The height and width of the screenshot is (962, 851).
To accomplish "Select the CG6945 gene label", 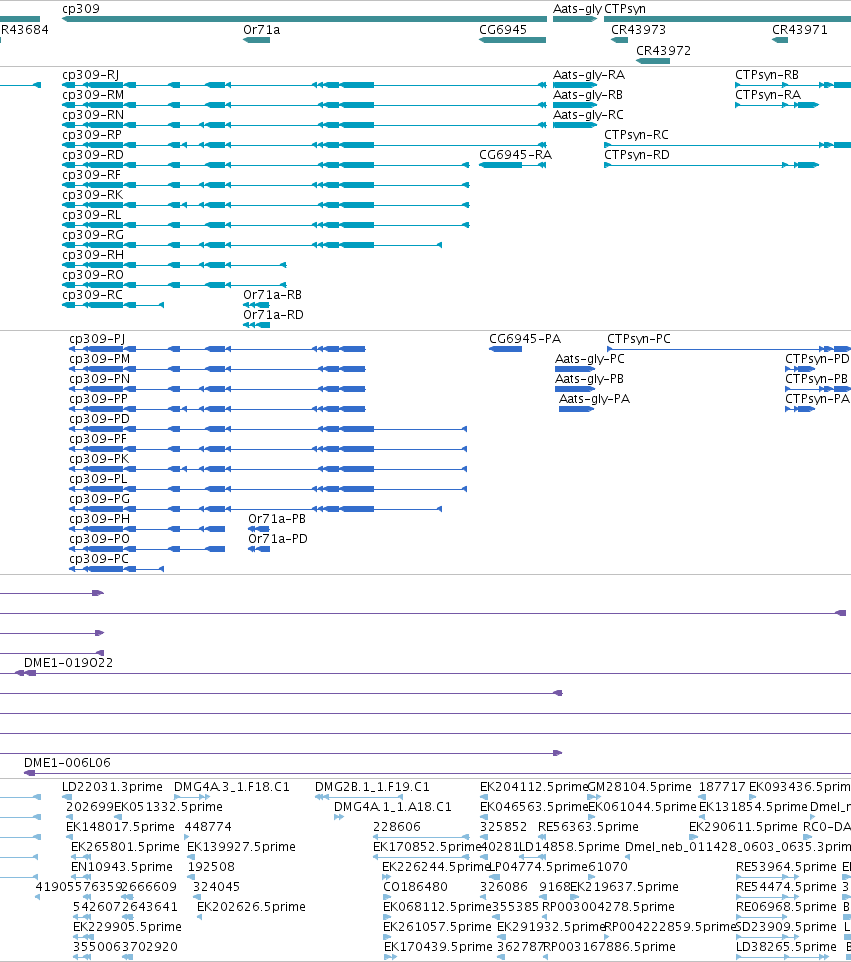I will pyautogui.click(x=503, y=29).
